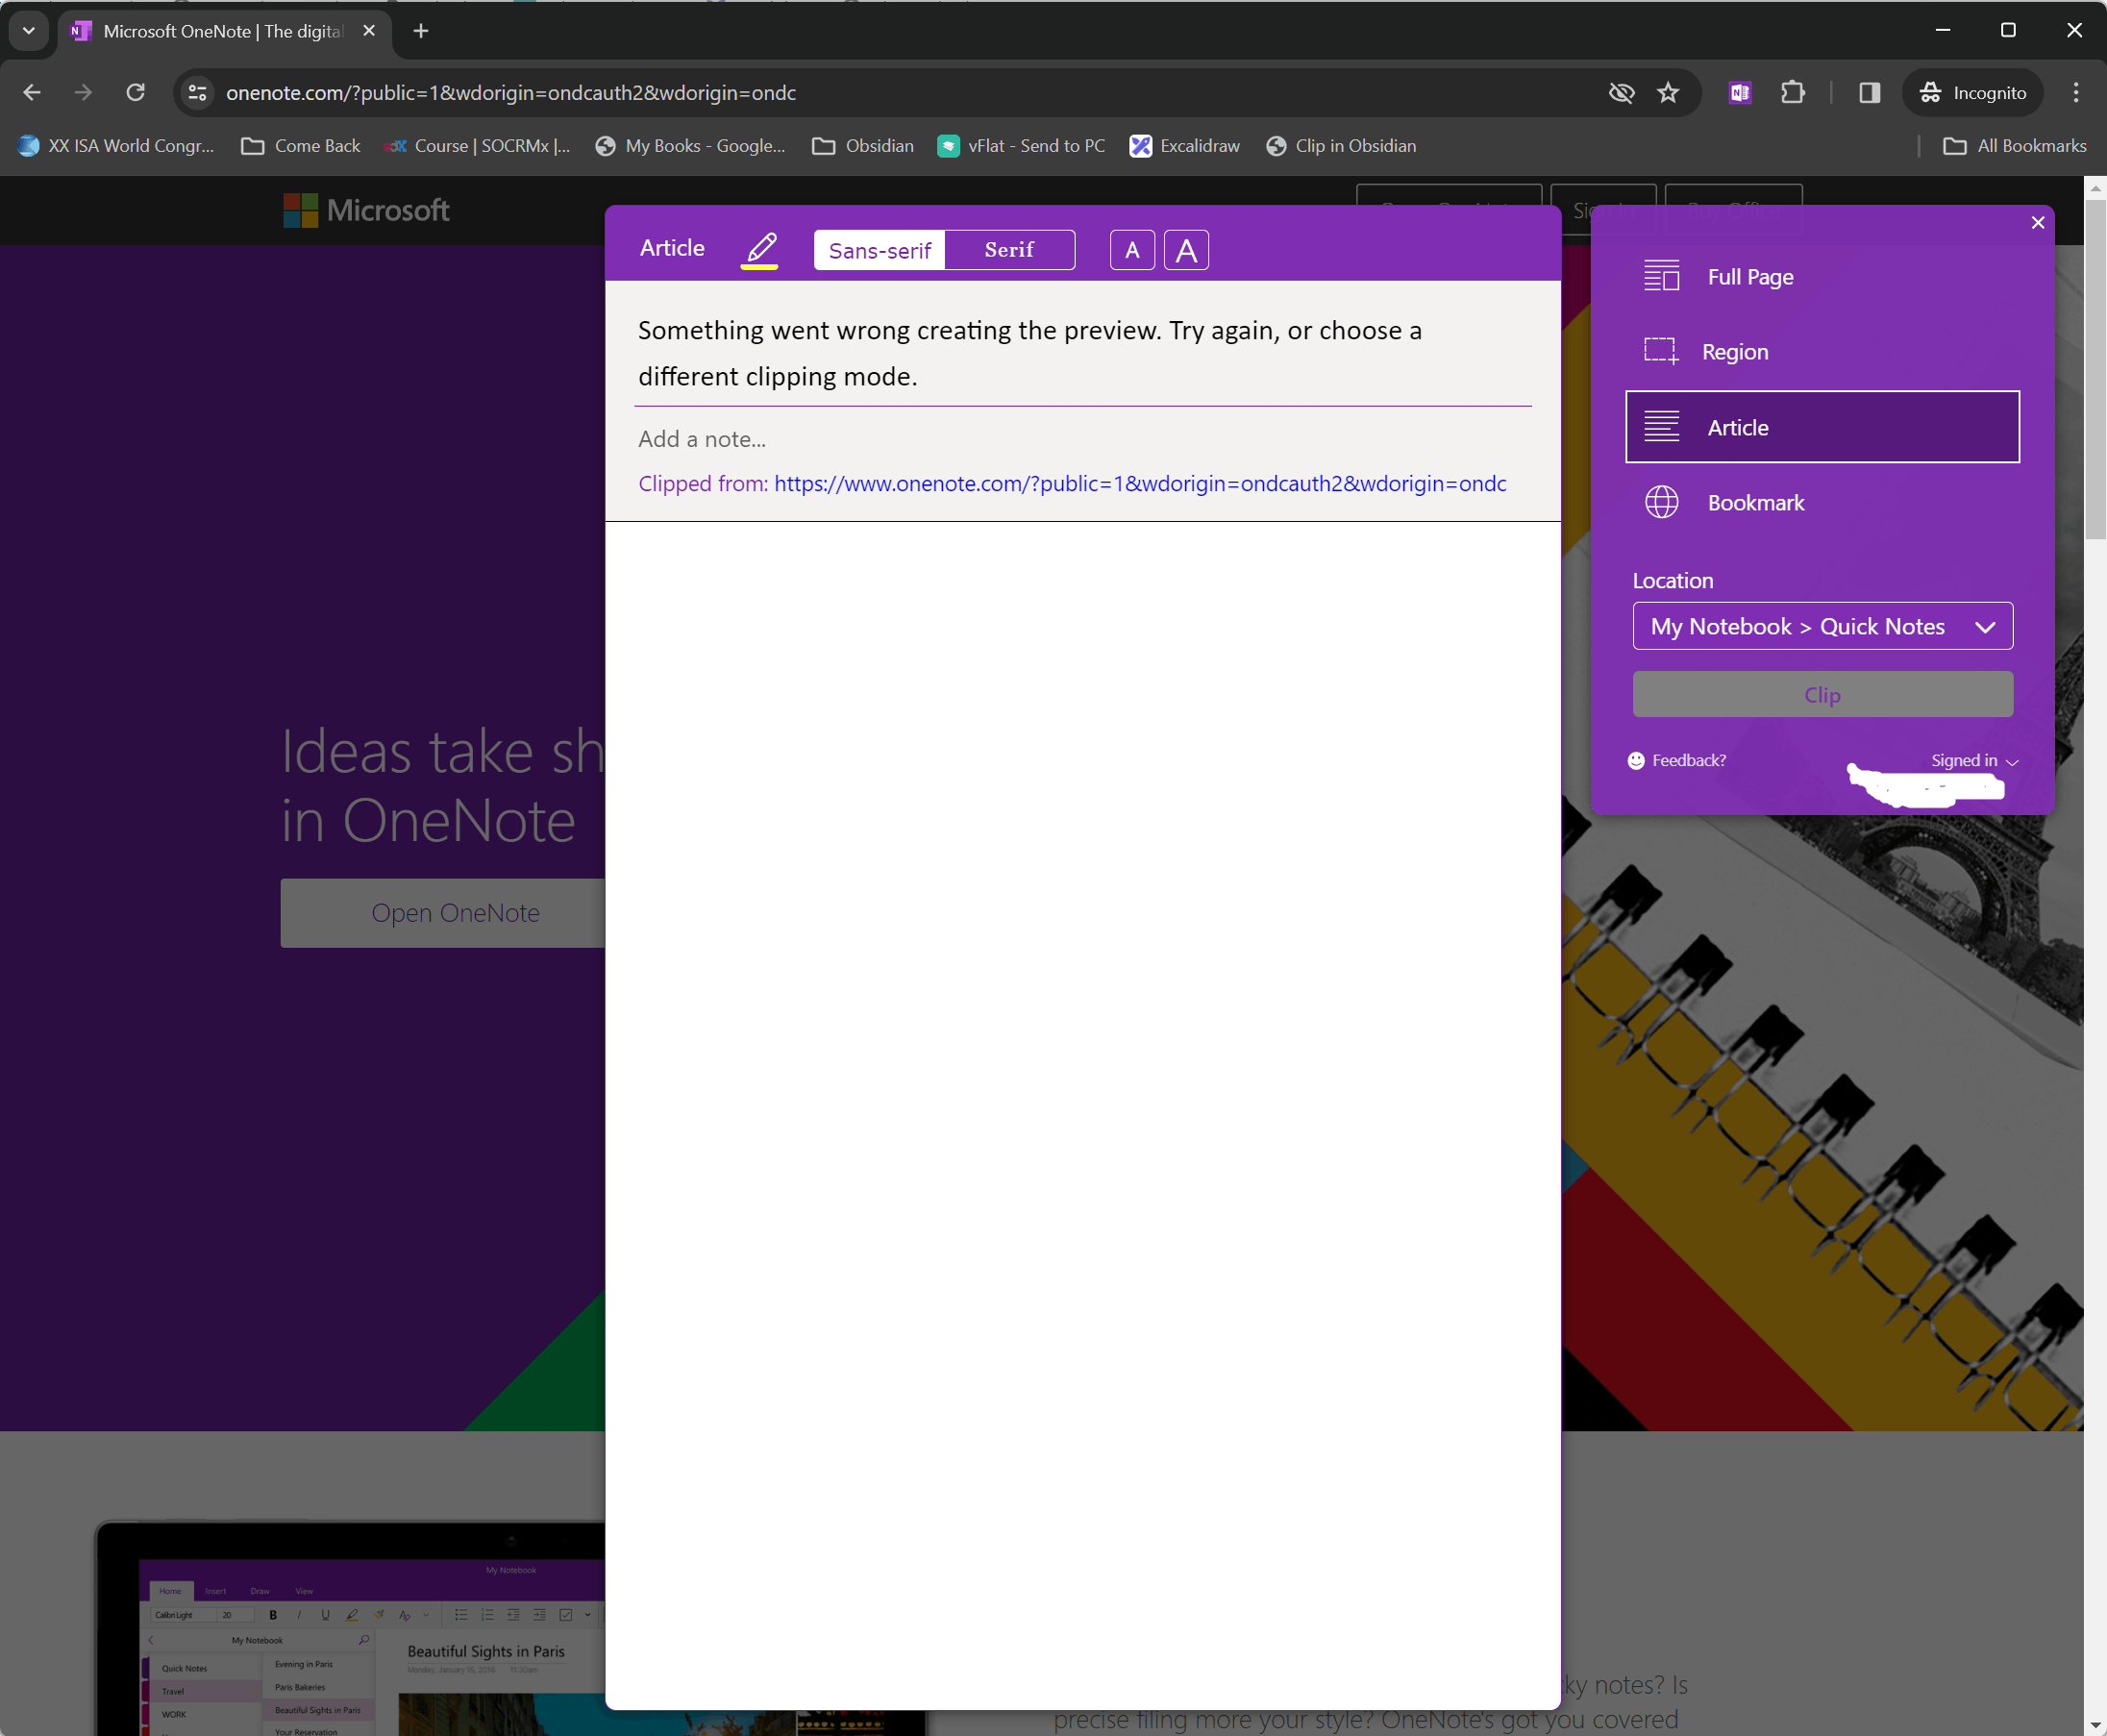Switch preview font to Serif
The width and height of the screenshot is (2107, 1736).
point(1009,250)
